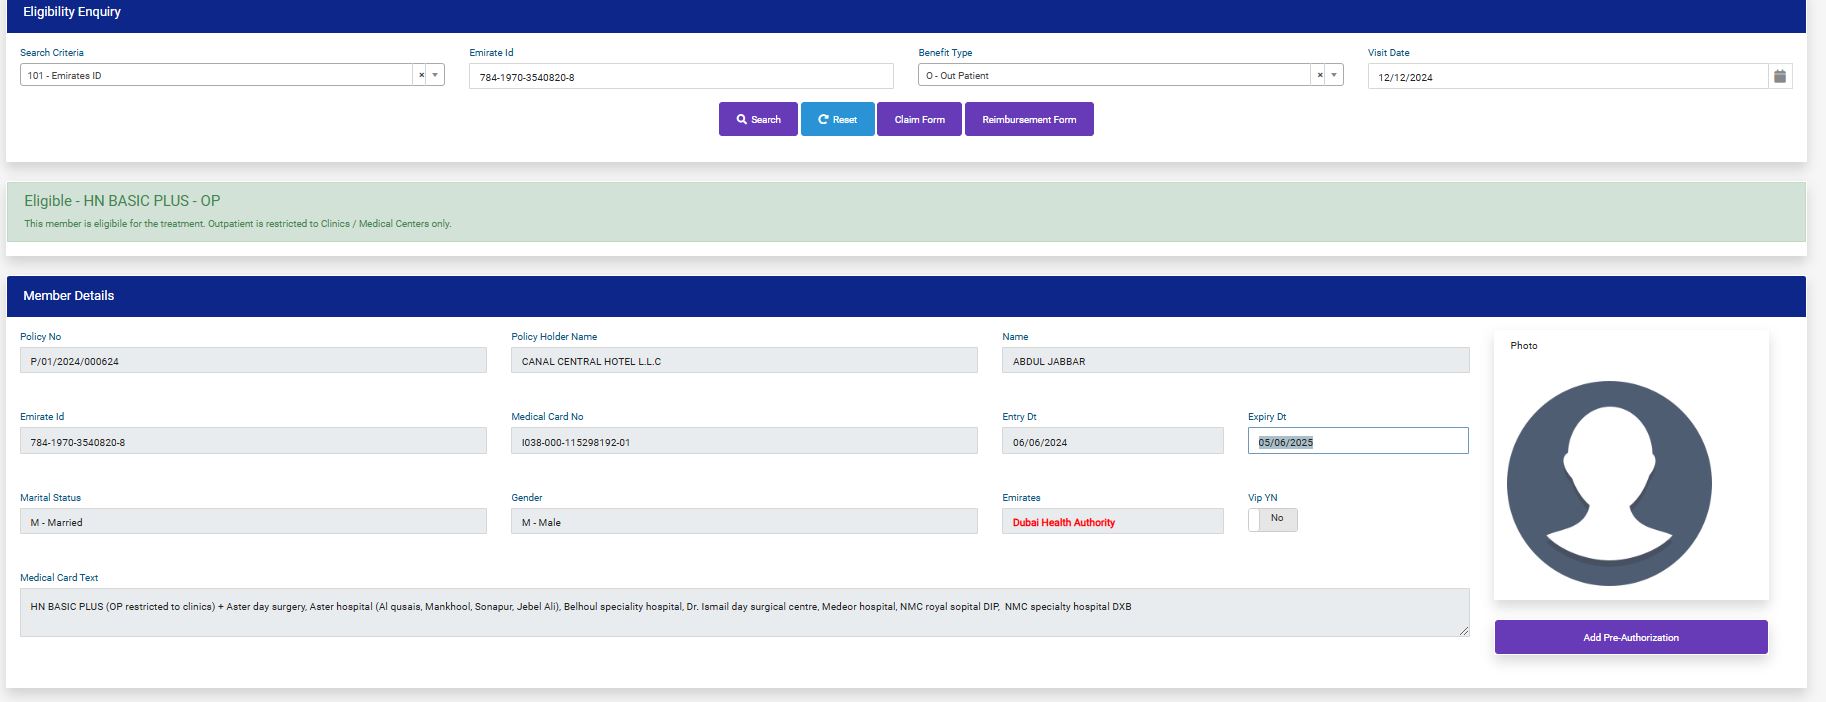Screen dimensions: 1826x702
Task: Click the Emirate Id search input field
Action: click(680, 77)
